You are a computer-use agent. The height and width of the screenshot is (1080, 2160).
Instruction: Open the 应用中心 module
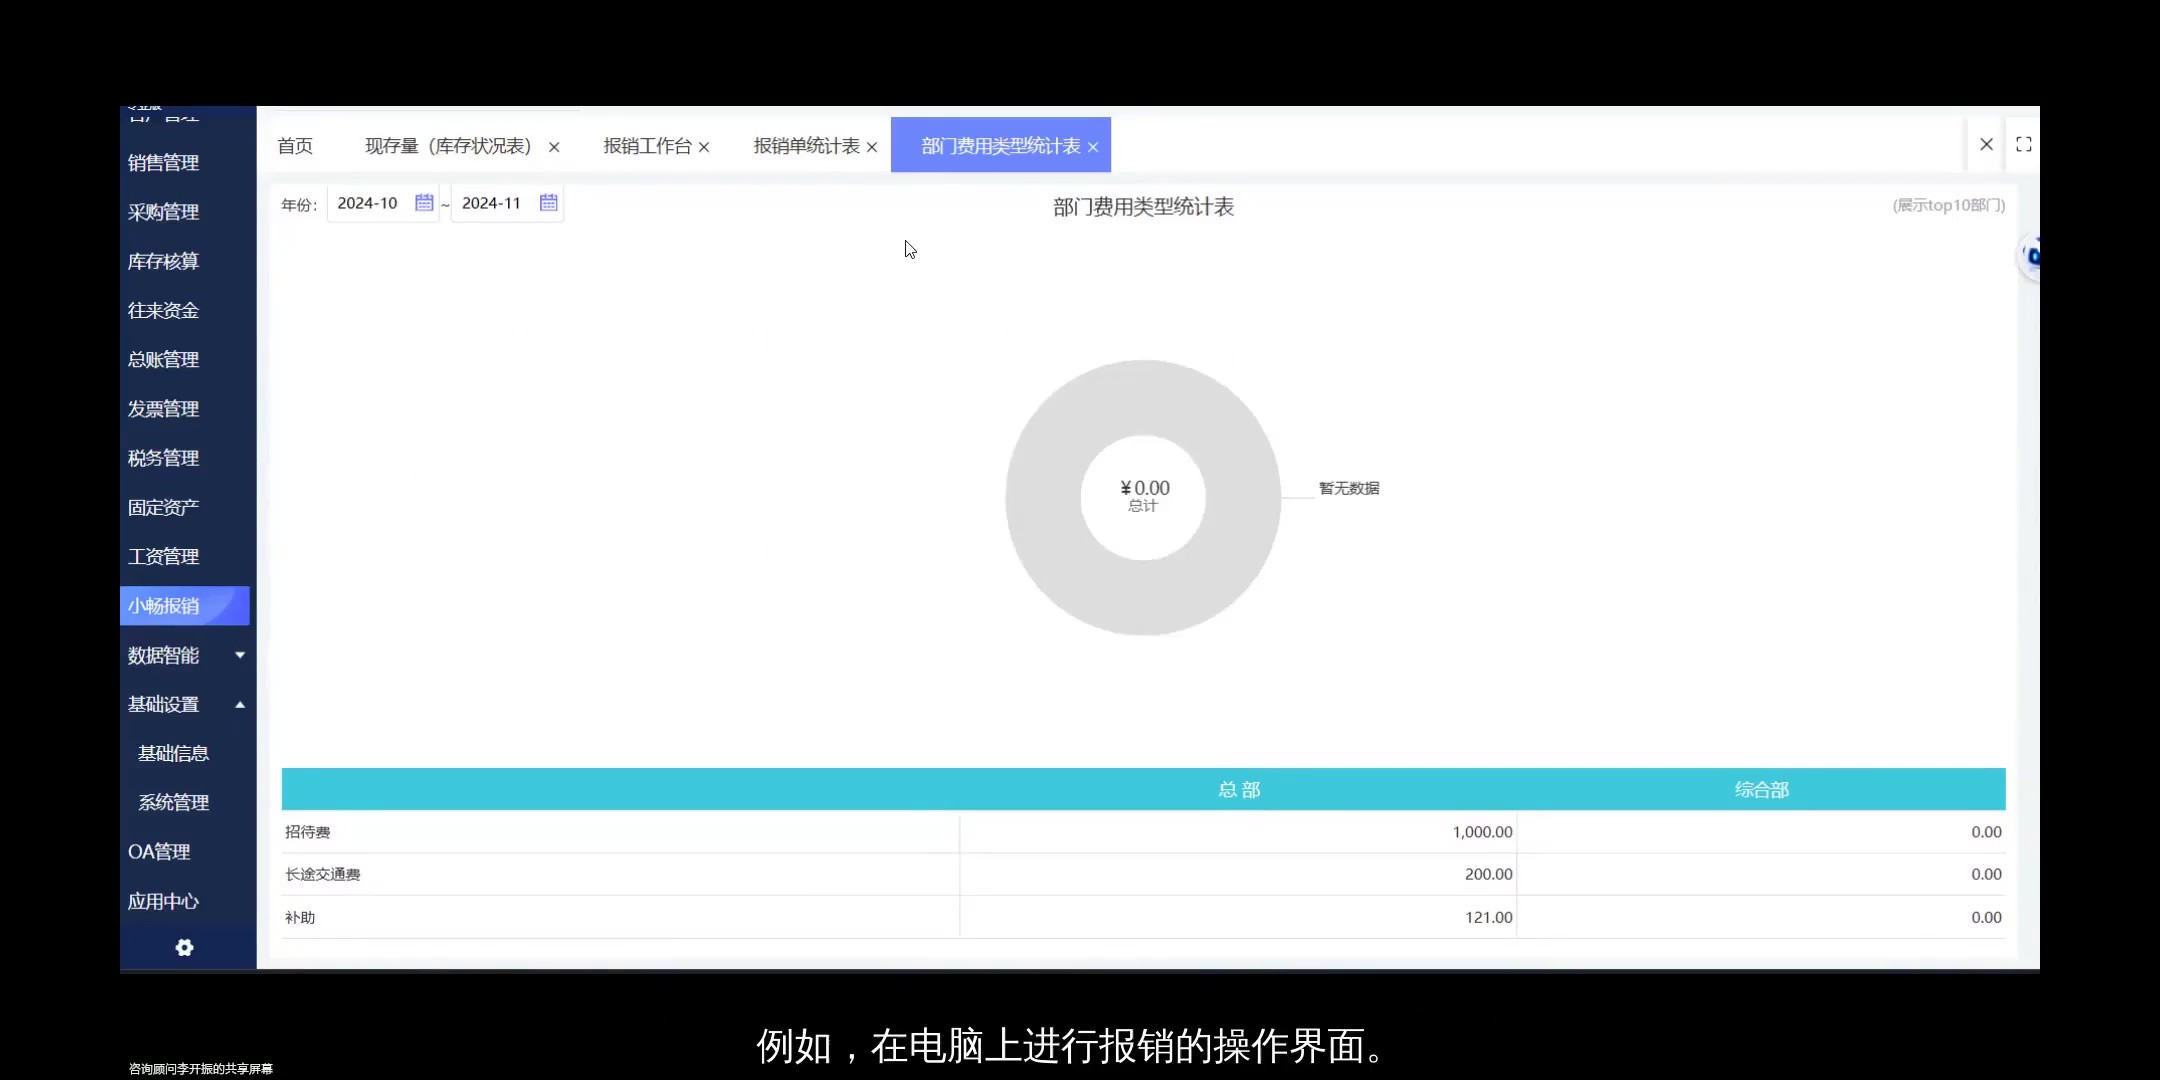[162, 900]
